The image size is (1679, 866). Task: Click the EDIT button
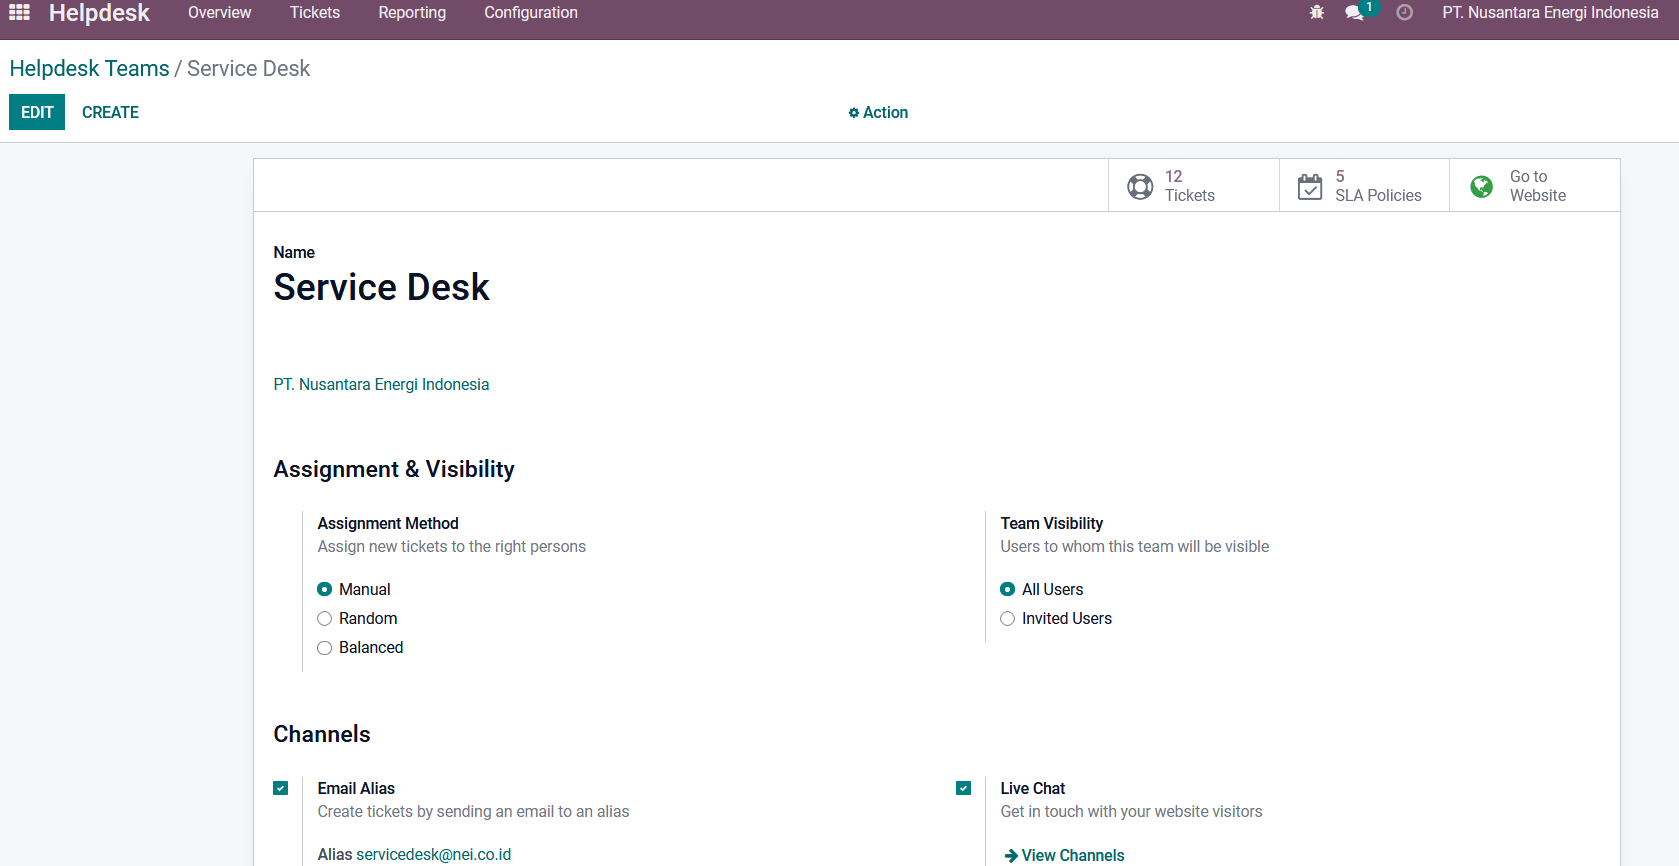37,112
